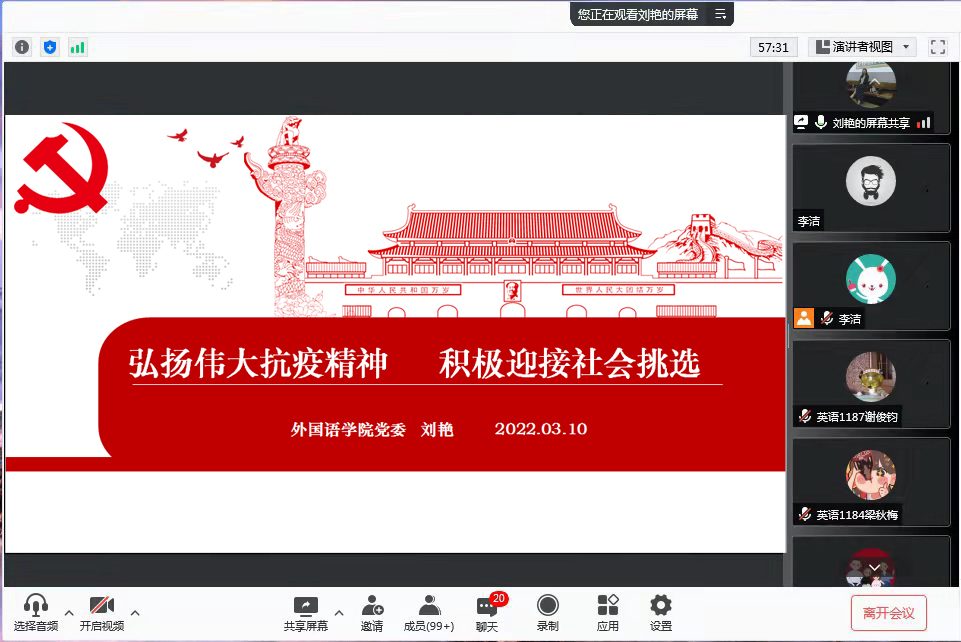The width and height of the screenshot is (961, 642).
Task: Check the green network signal icon
Action: coord(77,47)
